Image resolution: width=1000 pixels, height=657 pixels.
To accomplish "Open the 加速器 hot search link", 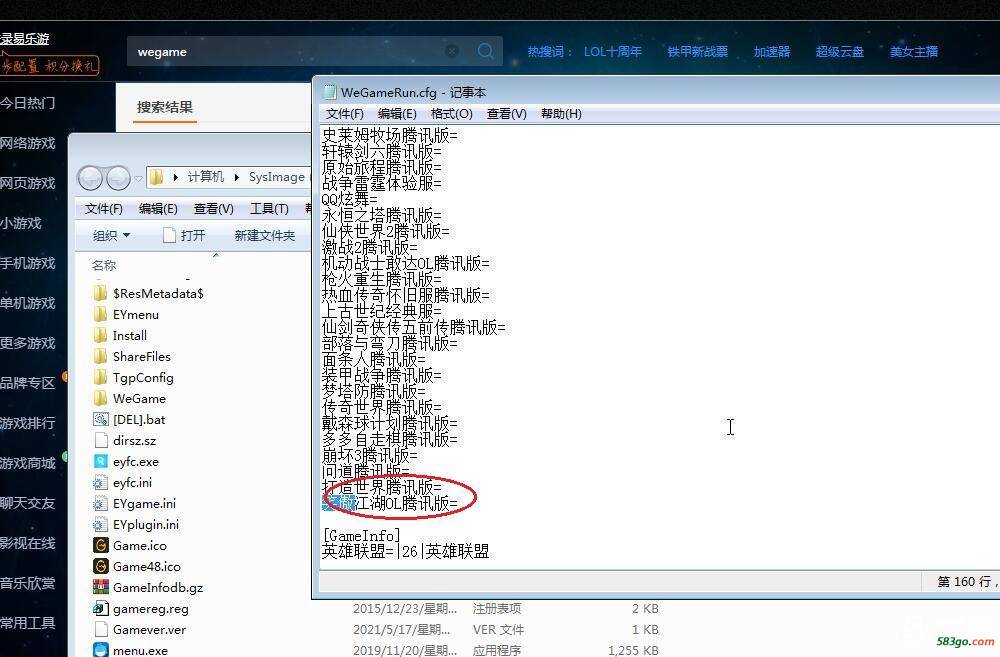I will pyautogui.click(x=772, y=52).
